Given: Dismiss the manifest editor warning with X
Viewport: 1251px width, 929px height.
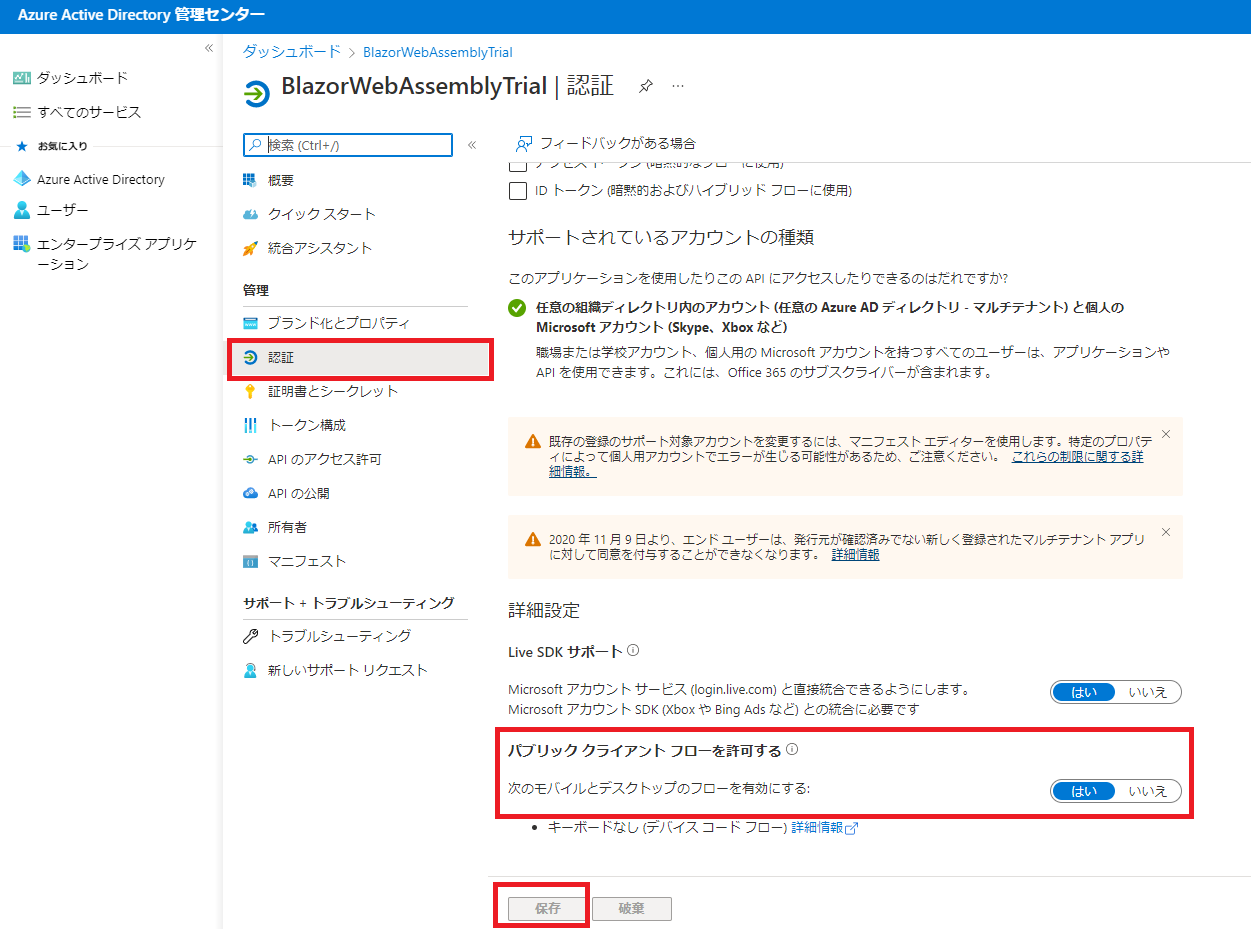Looking at the screenshot, I should click(x=1165, y=434).
